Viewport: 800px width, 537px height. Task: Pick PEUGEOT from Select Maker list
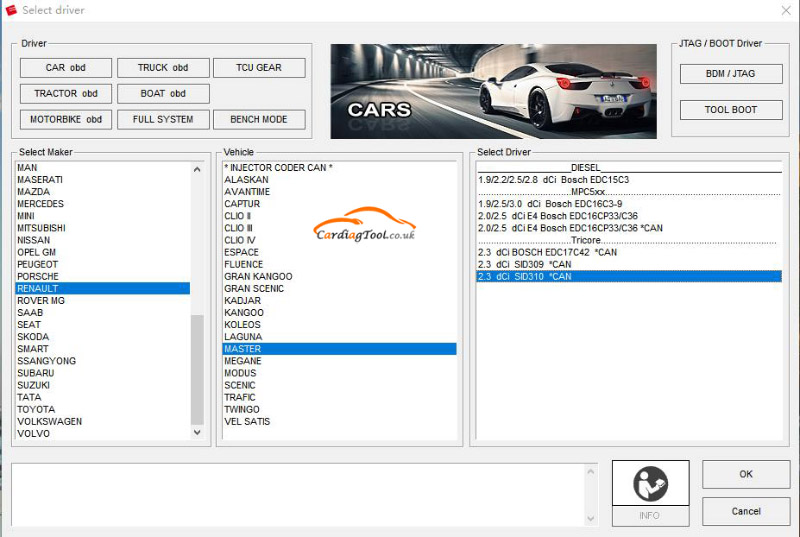pos(38,264)
